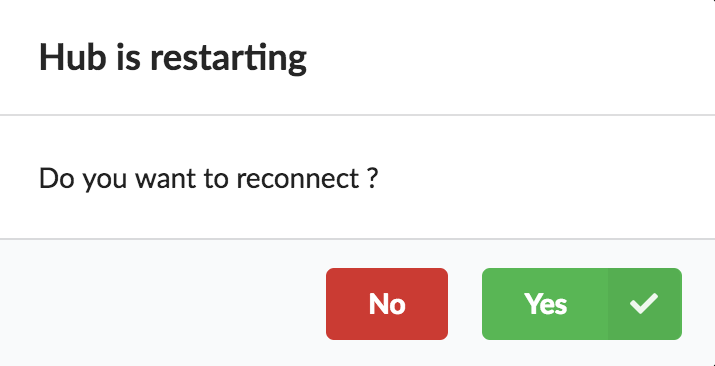Choose the No label text
715x366 pixels.
pyautogui.click(x=387, y=304)
